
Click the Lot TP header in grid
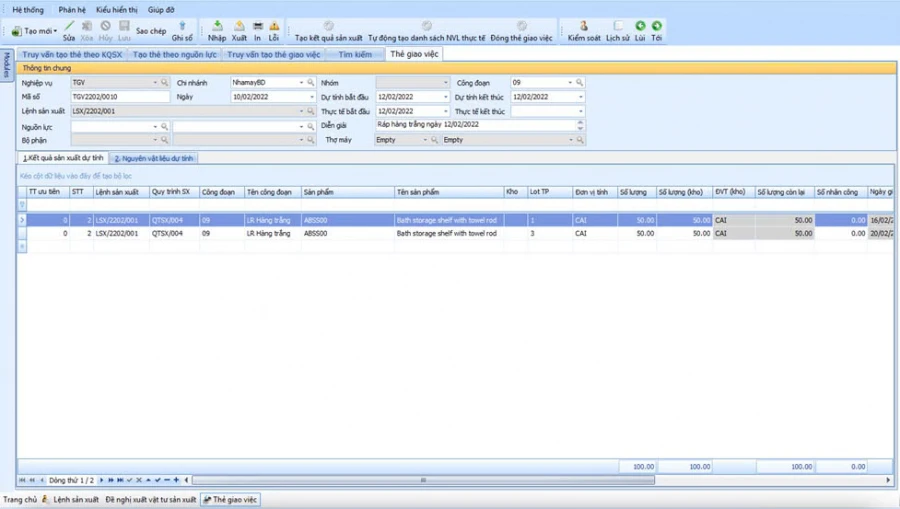point(549,192)
